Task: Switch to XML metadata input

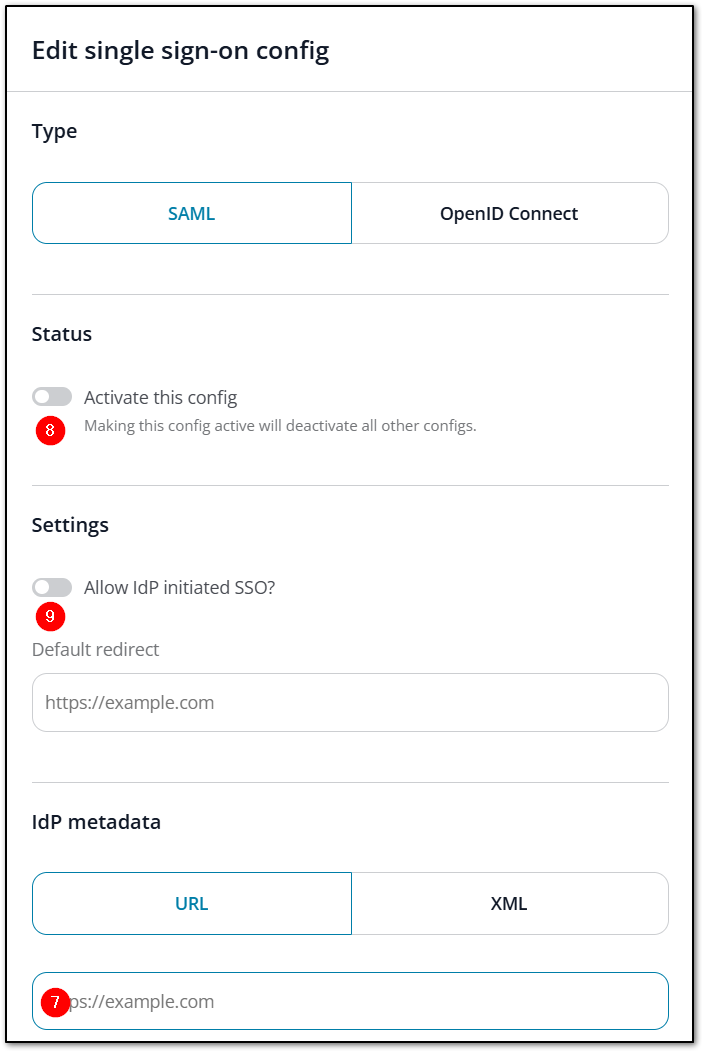Action: (x=510, y=902)
